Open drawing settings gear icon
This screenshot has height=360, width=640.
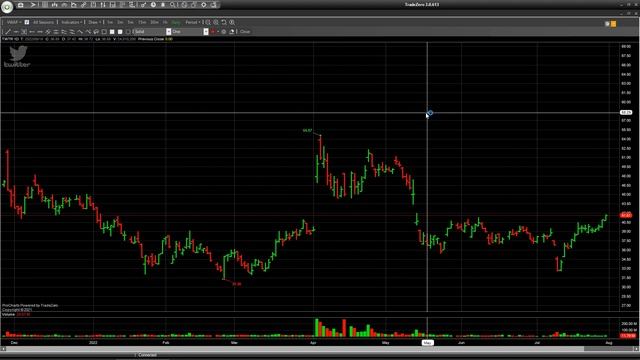pos(224,32)
